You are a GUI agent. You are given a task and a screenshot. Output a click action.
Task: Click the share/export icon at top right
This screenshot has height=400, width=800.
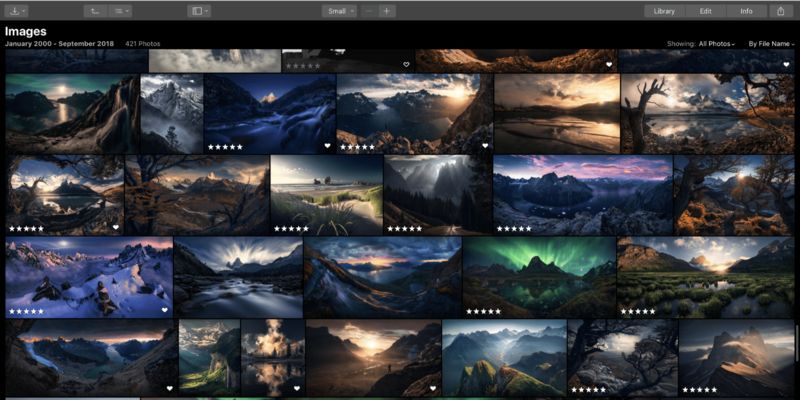780,11
